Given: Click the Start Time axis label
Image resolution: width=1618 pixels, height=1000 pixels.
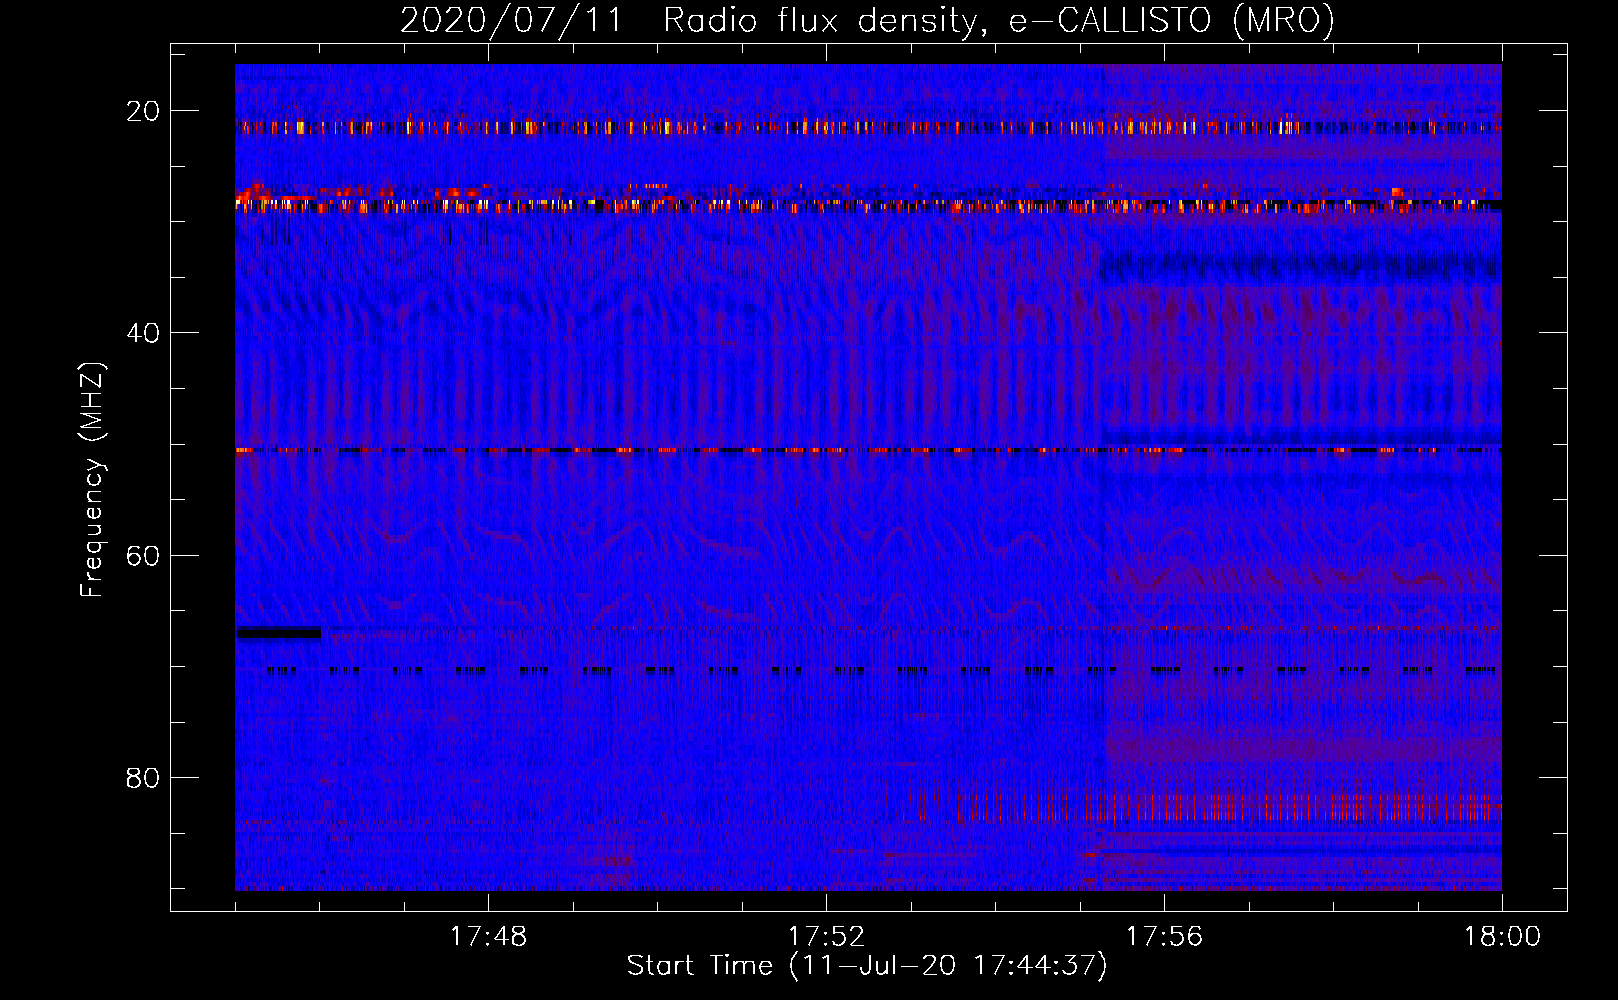Looking at the screenshot, I should [x=867, y=966].
